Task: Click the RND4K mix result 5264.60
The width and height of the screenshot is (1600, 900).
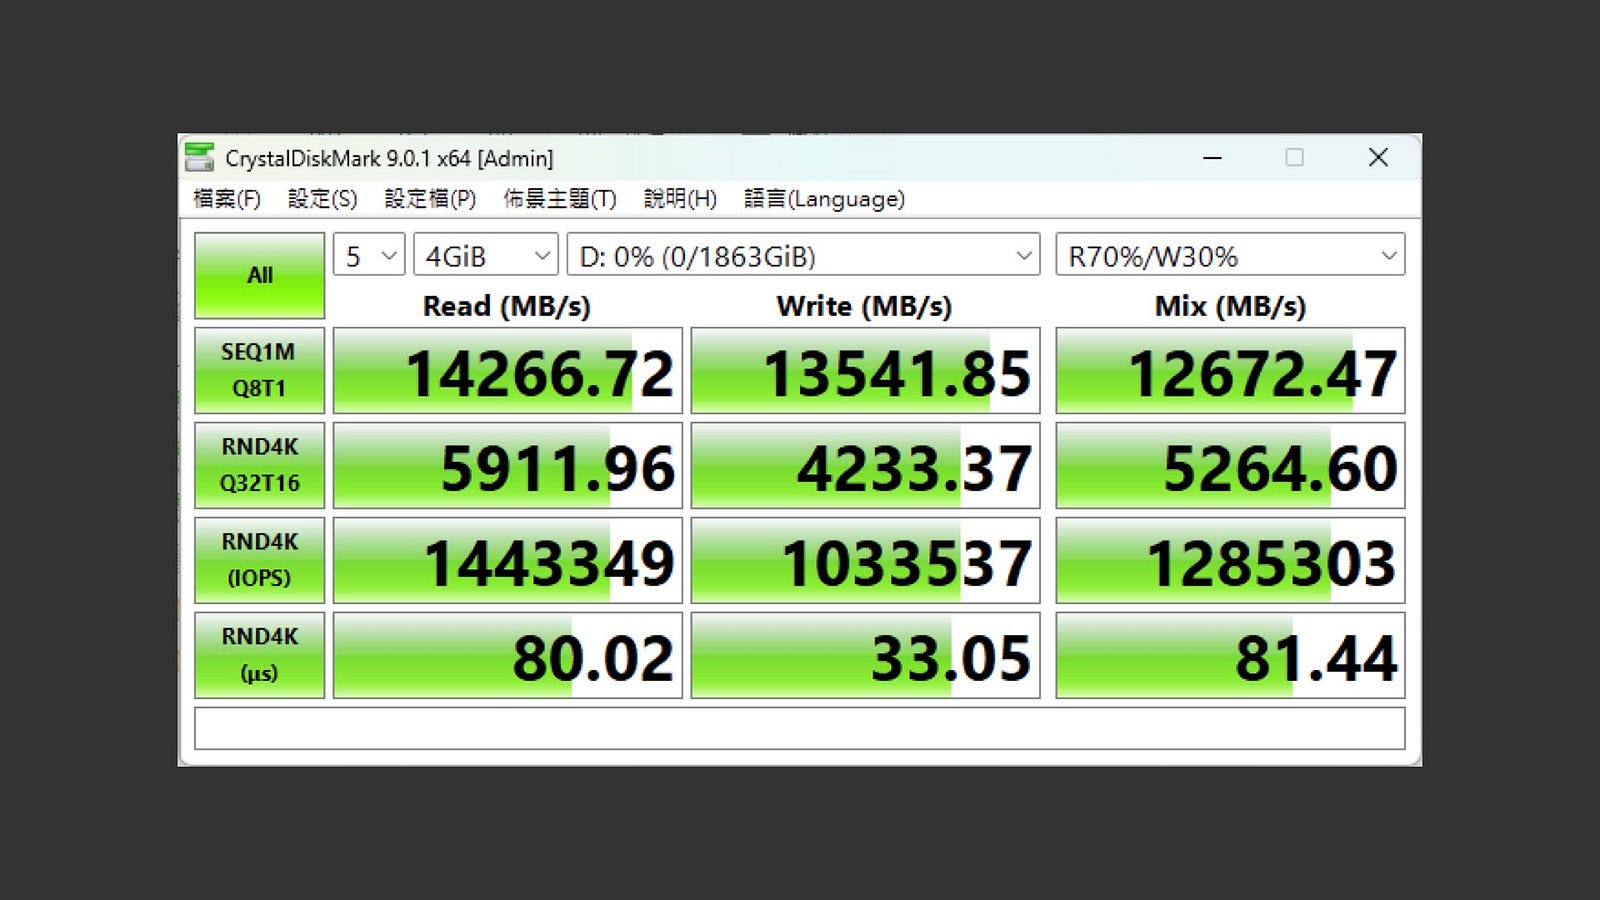Action: [x=1230, y=466]
